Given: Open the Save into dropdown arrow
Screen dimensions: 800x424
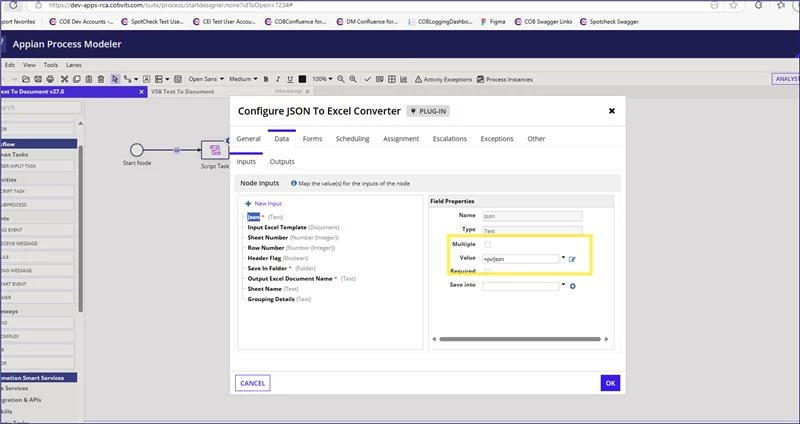Looking at the screenshot, I should pyautogui.click(x=563, y=285).
